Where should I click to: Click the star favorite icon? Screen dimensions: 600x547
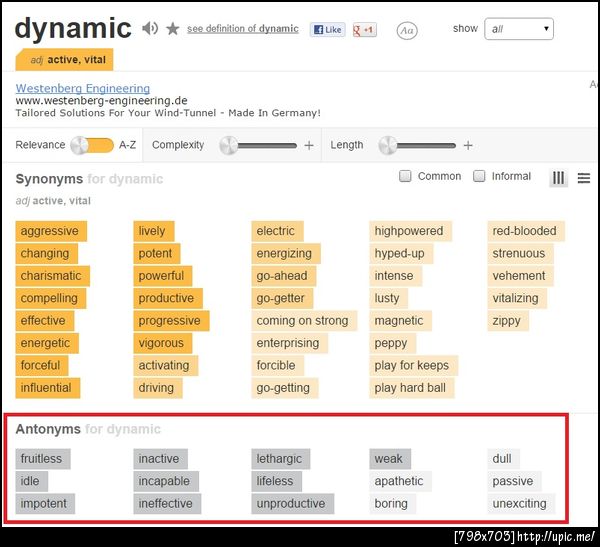pos(173,29)
